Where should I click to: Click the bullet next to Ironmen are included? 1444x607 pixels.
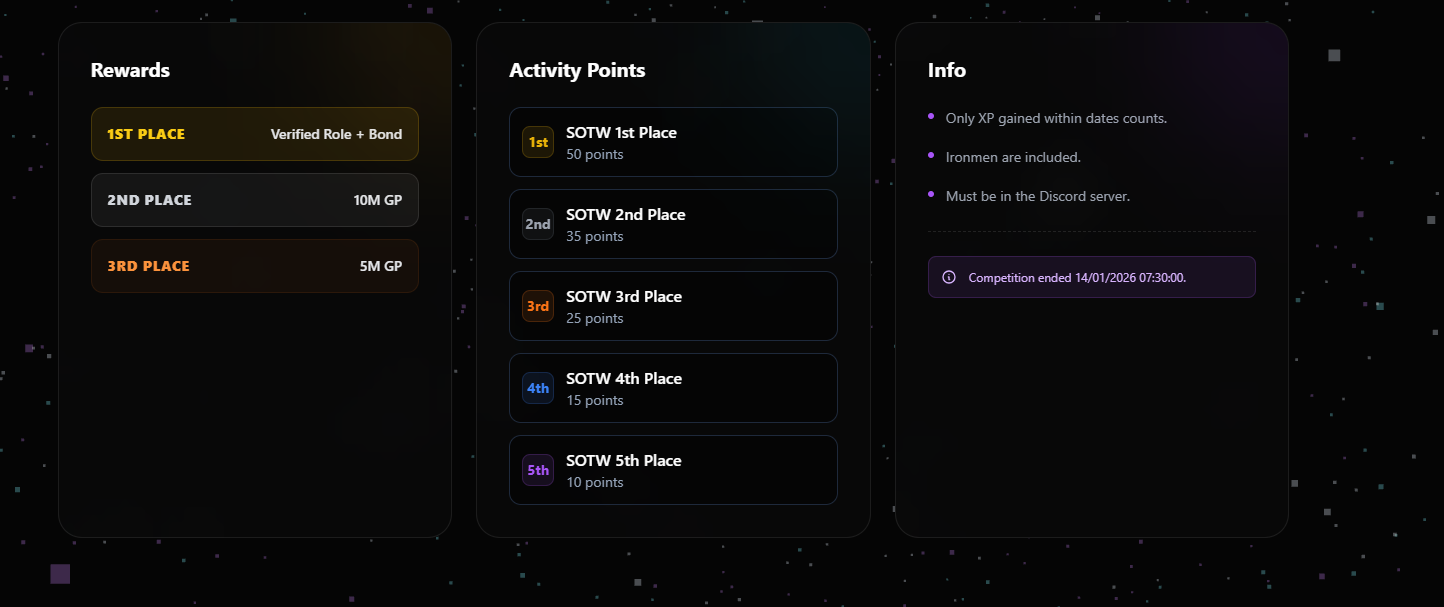click(933, 156)
